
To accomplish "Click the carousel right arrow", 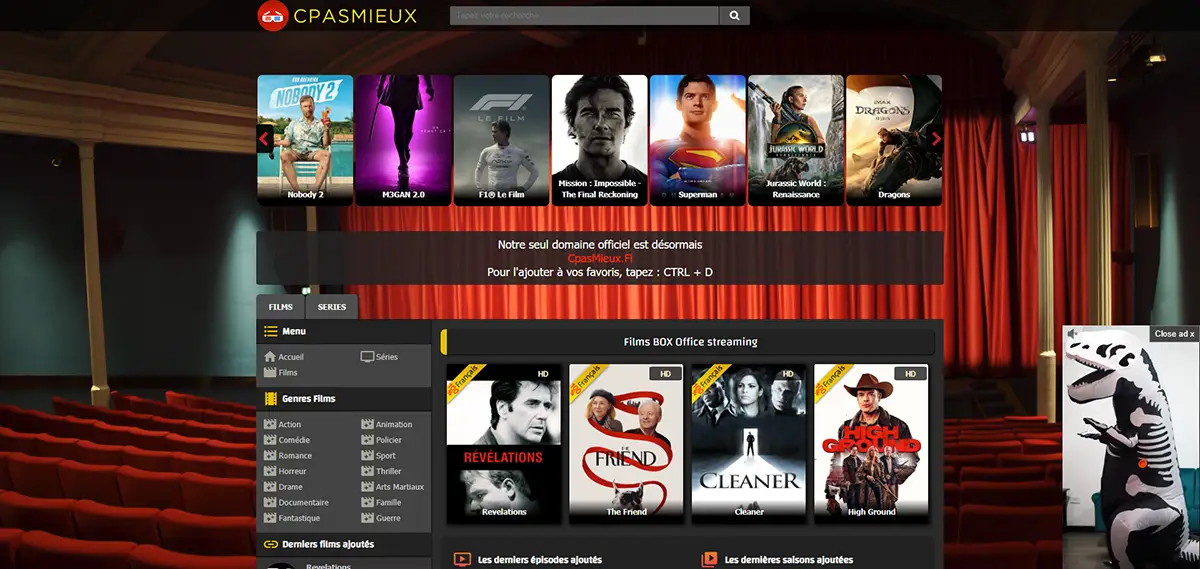I will point(935,139).
